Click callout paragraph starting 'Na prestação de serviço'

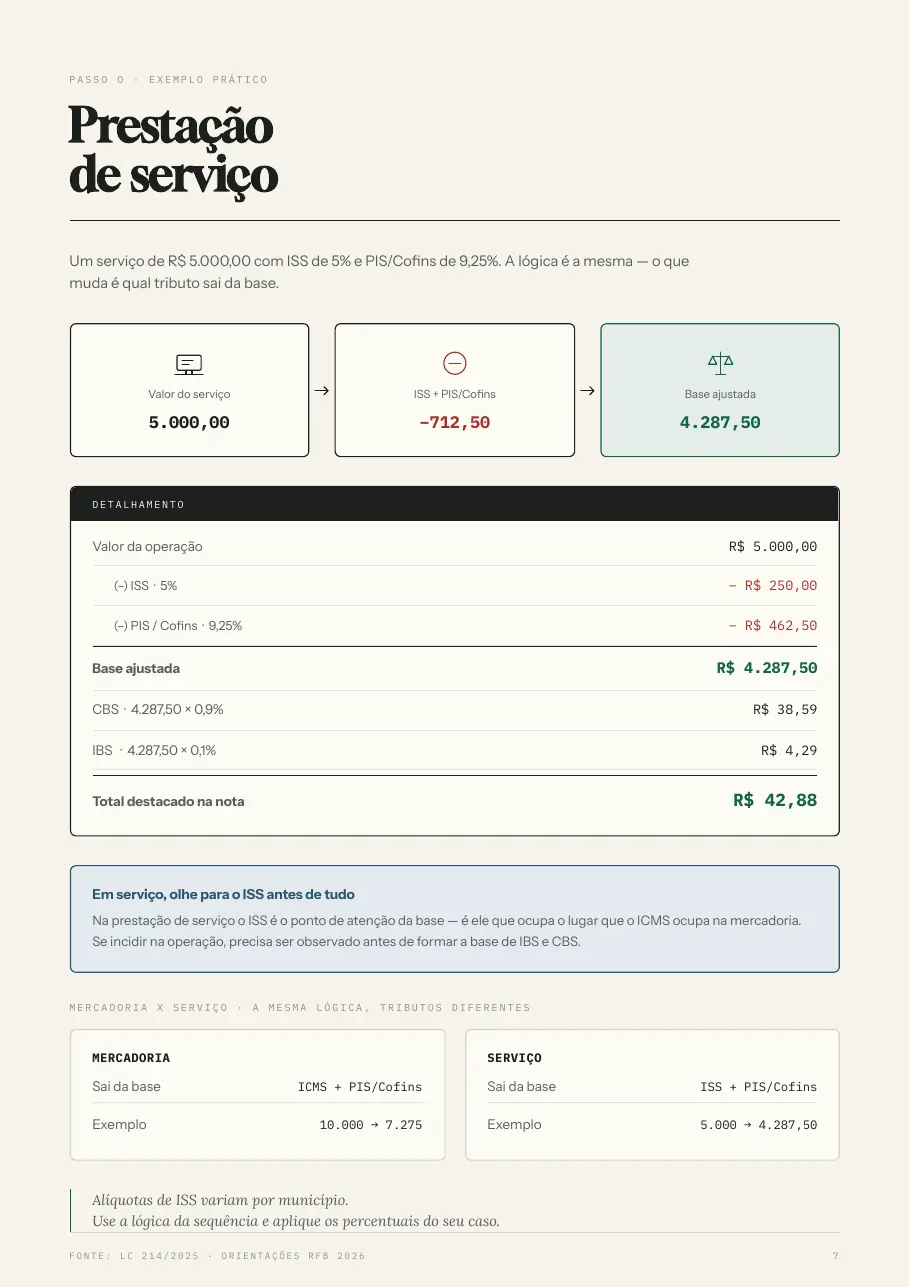[447, 931]
